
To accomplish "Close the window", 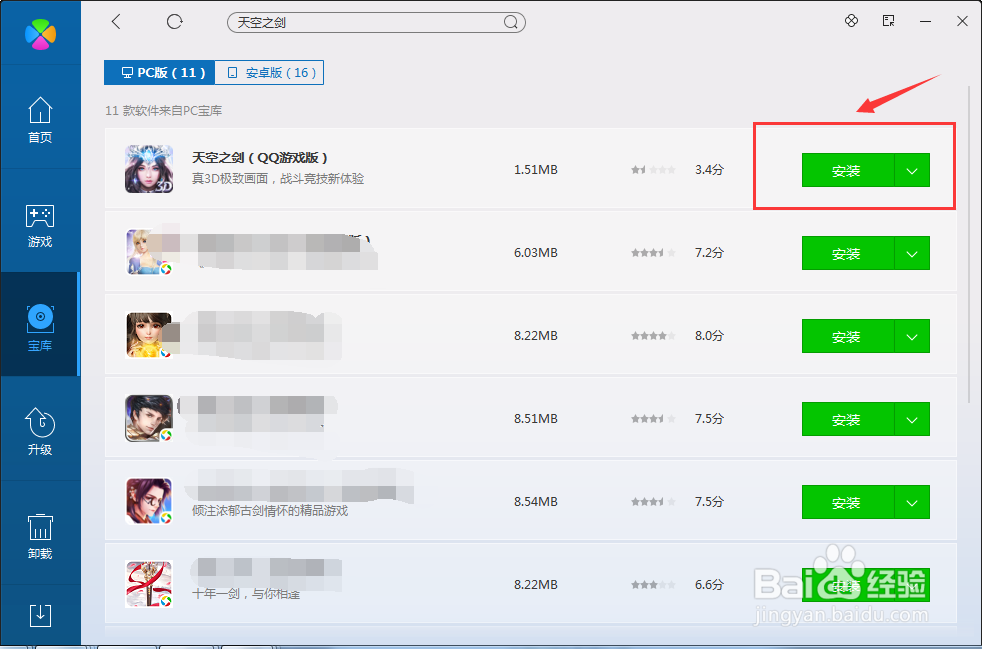I will 963,21.
